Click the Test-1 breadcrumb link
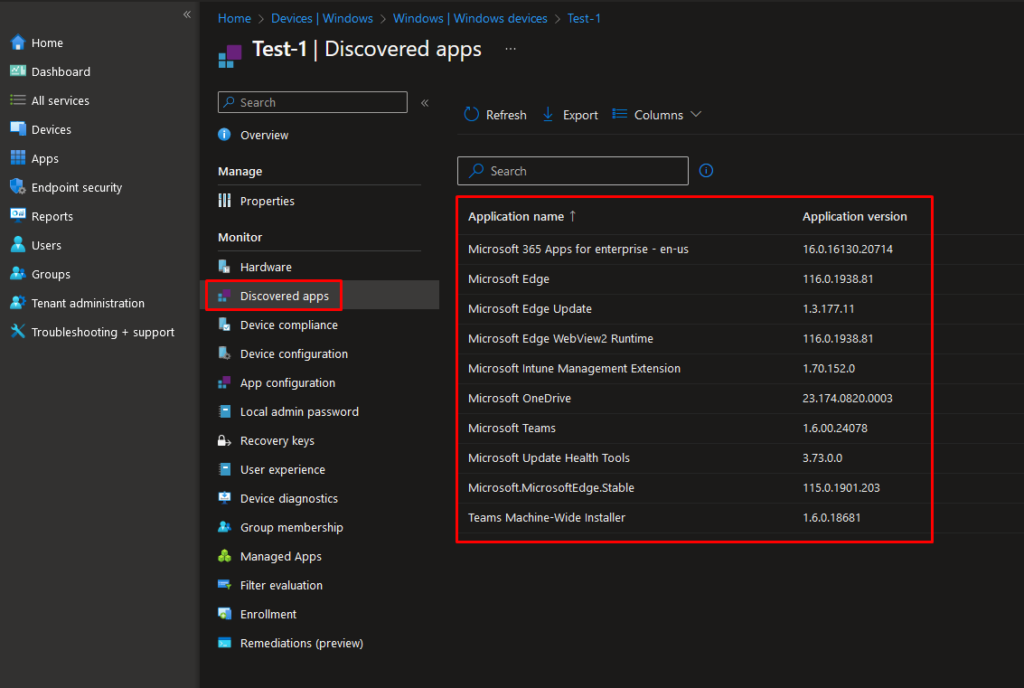 (584, 18)
